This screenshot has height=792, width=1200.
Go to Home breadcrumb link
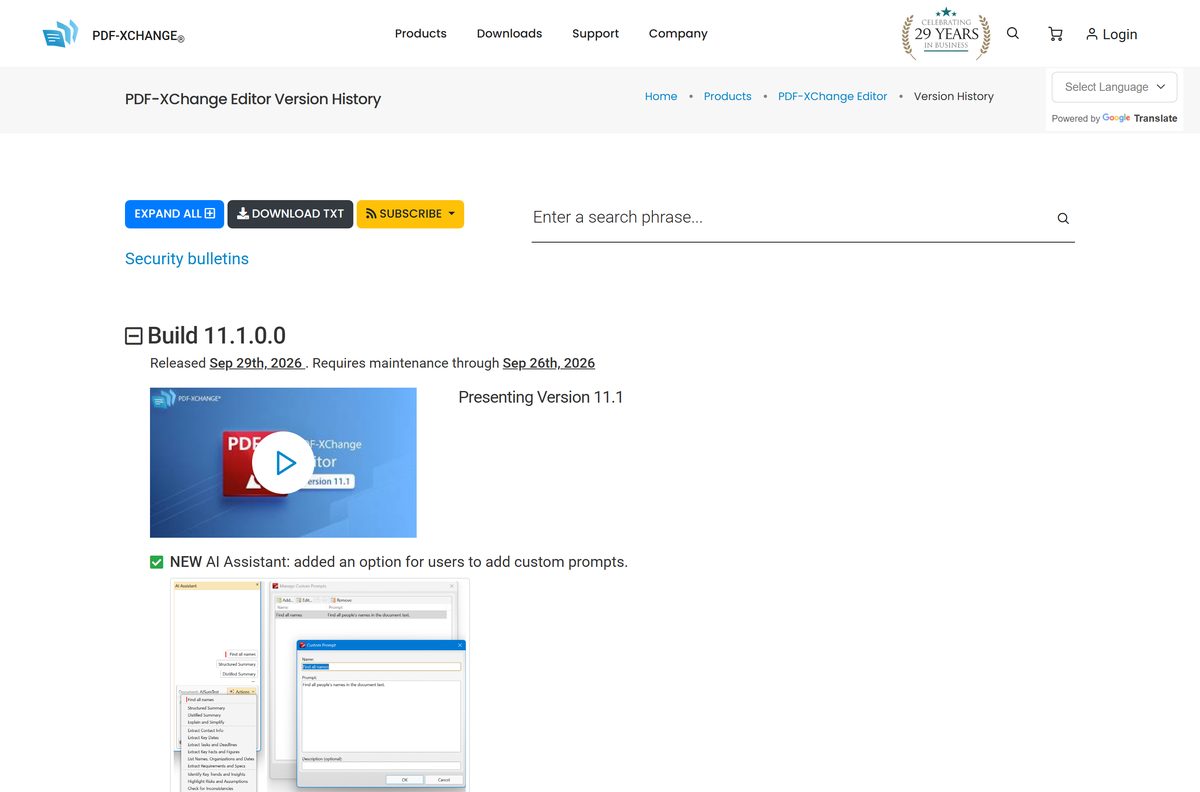tap(661, 96)
